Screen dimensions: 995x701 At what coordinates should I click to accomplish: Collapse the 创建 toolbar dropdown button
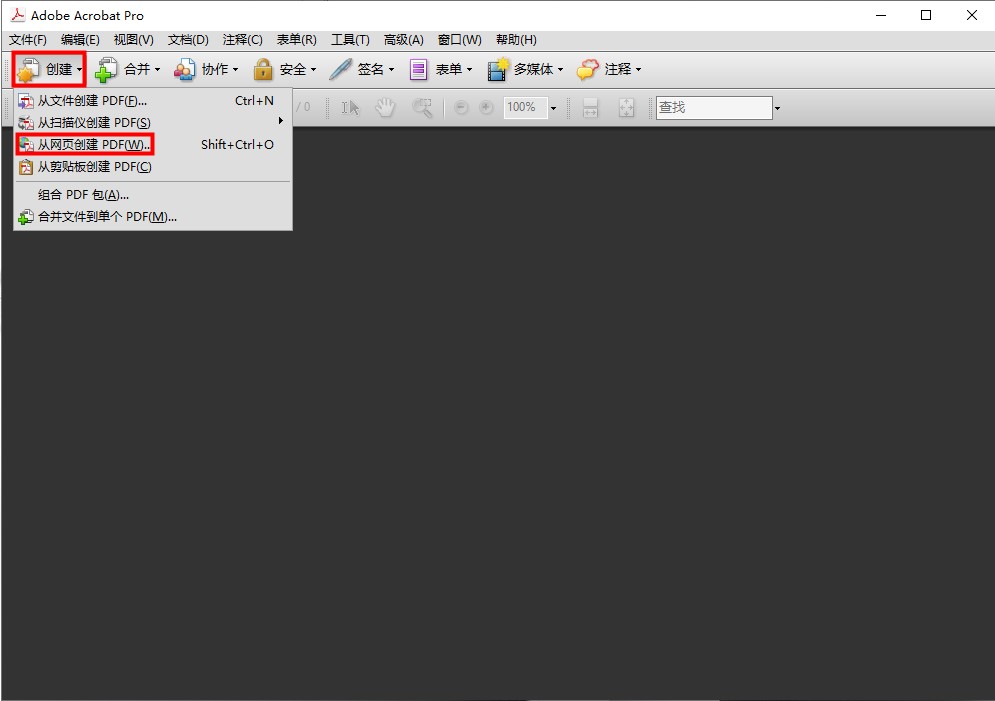point(49,69)
